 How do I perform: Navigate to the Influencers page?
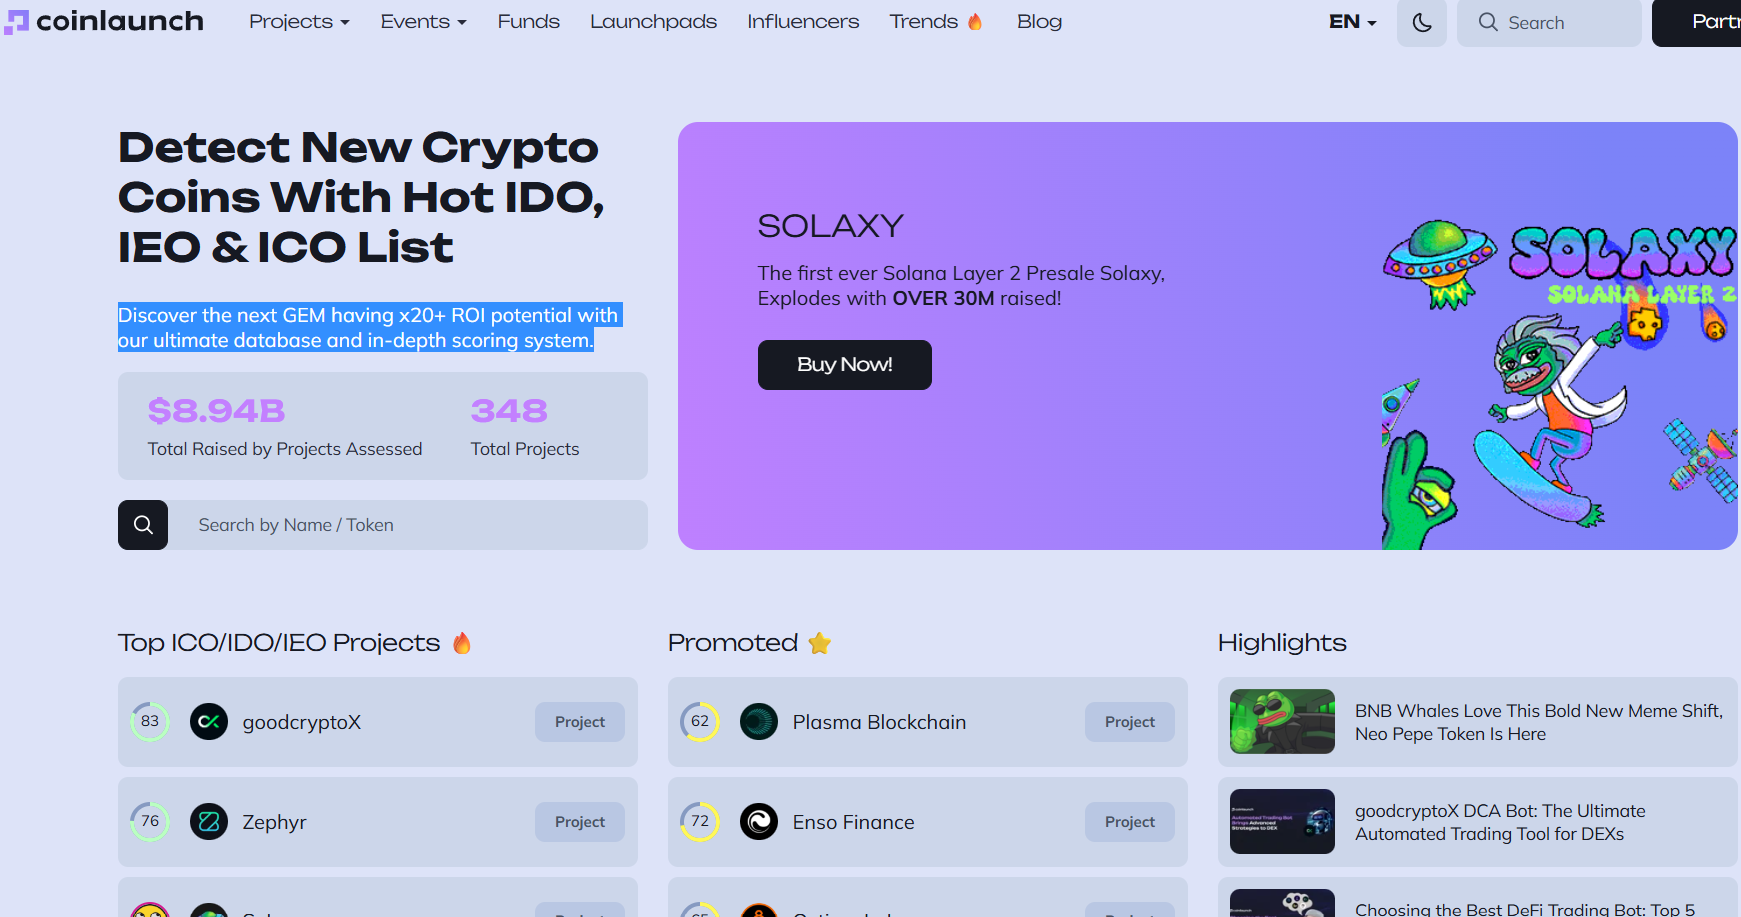803,22
